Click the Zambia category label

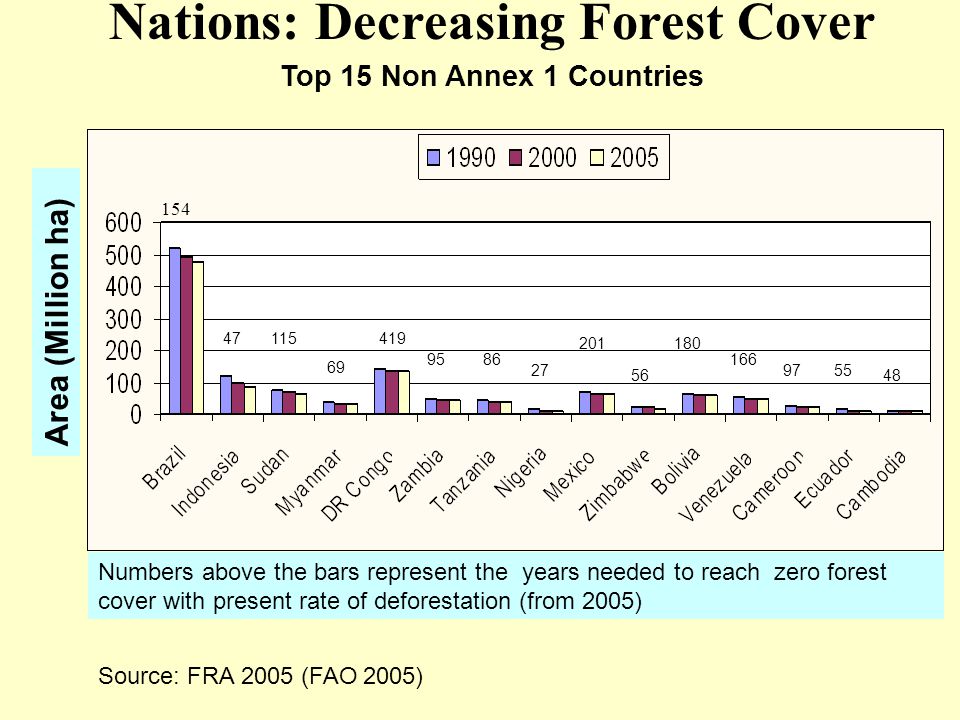click(x=416, y=475)
